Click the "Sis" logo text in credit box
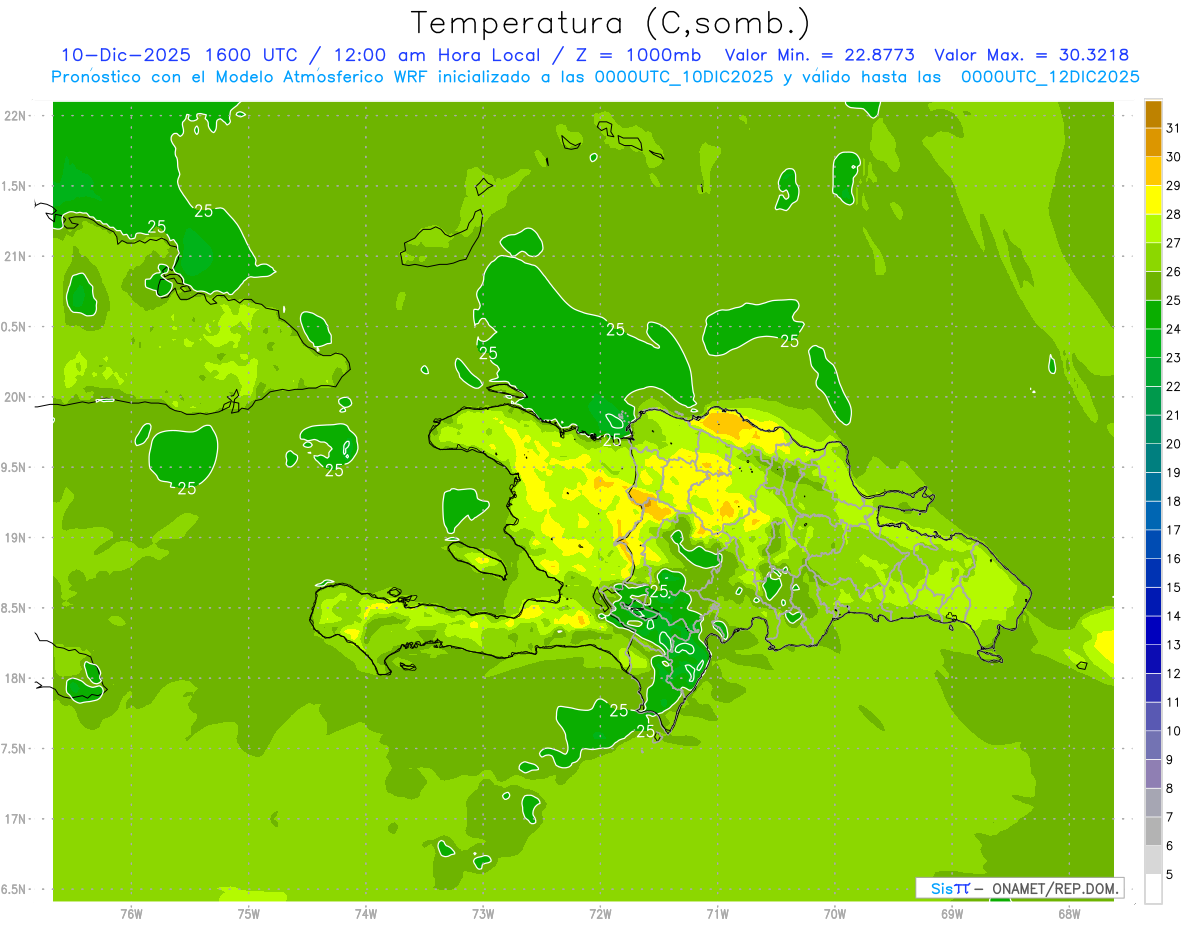This screenshot has height=927, width=1200. point(940,888)
